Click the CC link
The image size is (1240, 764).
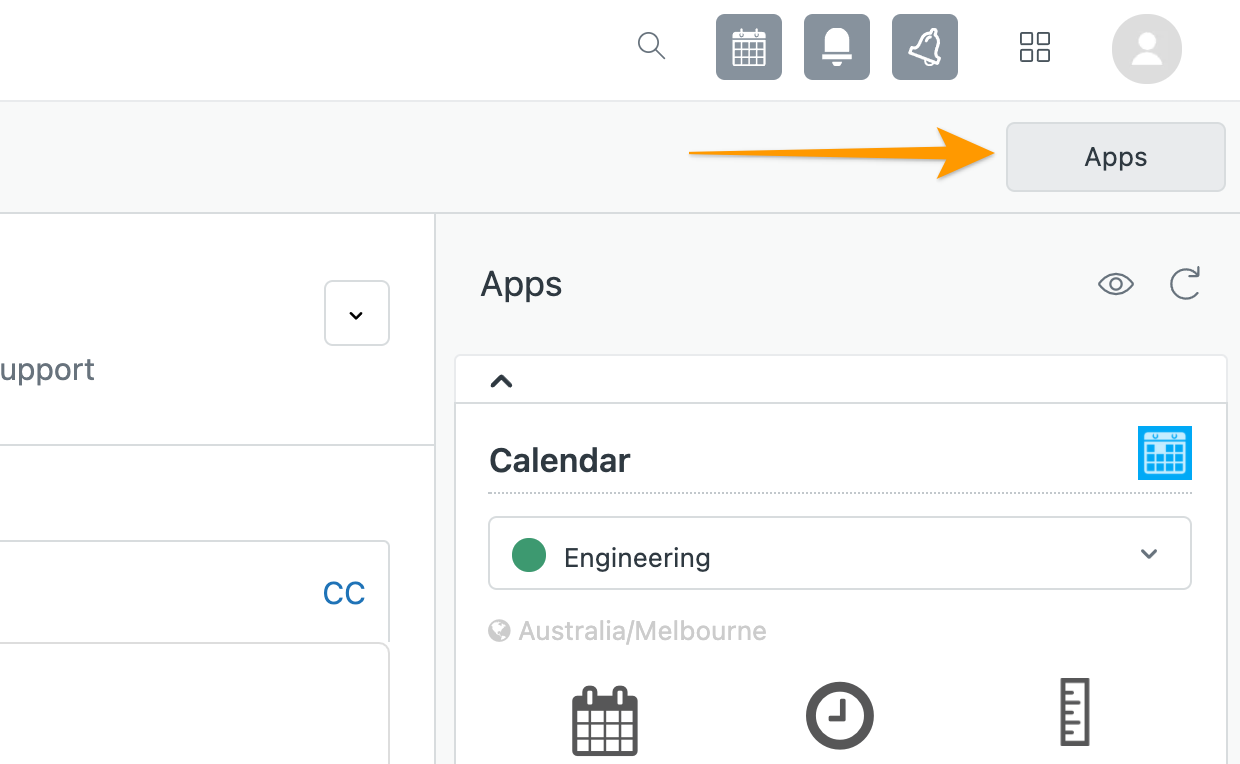tap(344, 593)
